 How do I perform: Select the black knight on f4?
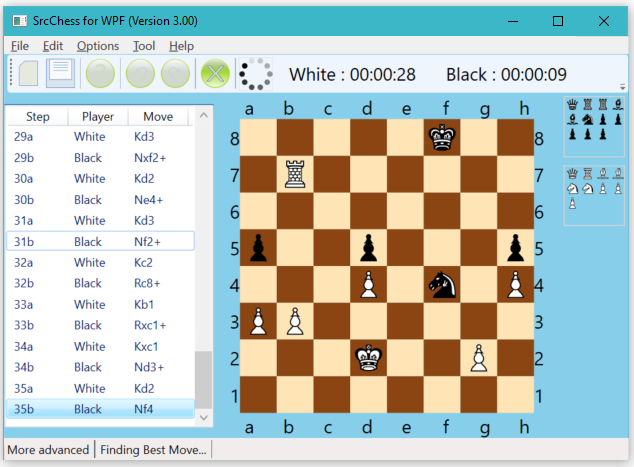click(x=442, y=285)
